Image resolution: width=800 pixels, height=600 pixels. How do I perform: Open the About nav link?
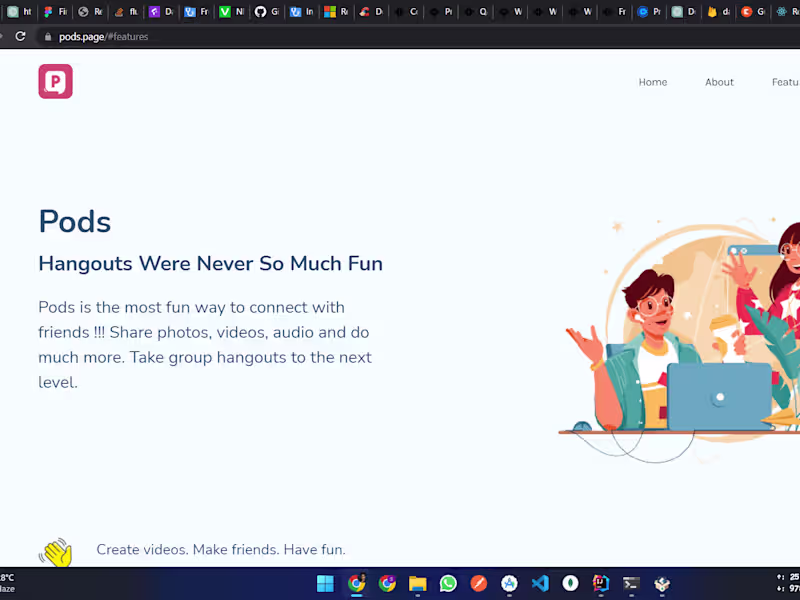click(719, 82)
